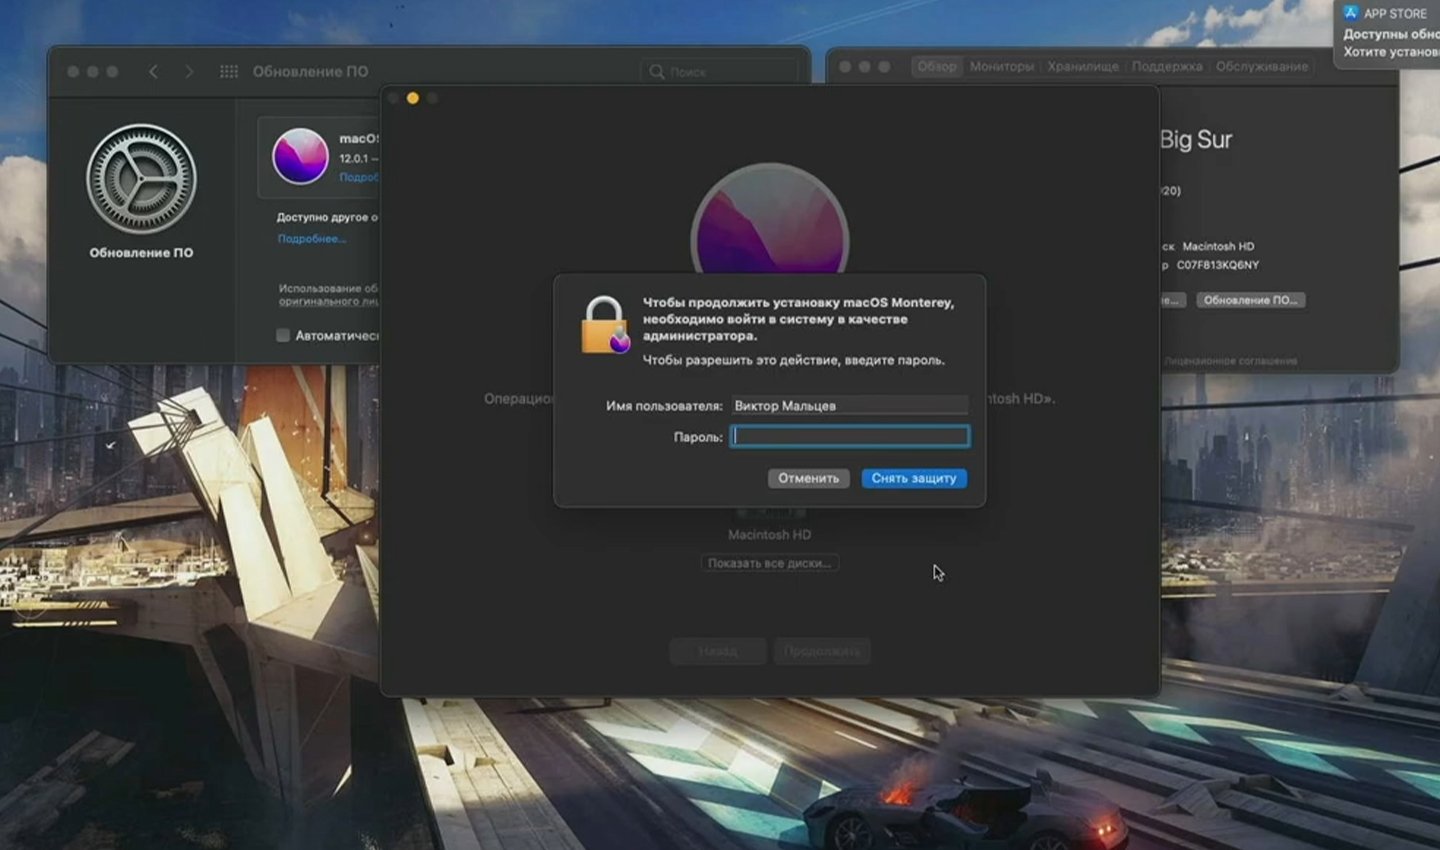
Task: Click the Поиск search field in Обновление ПО
Action: pos(719,71)
